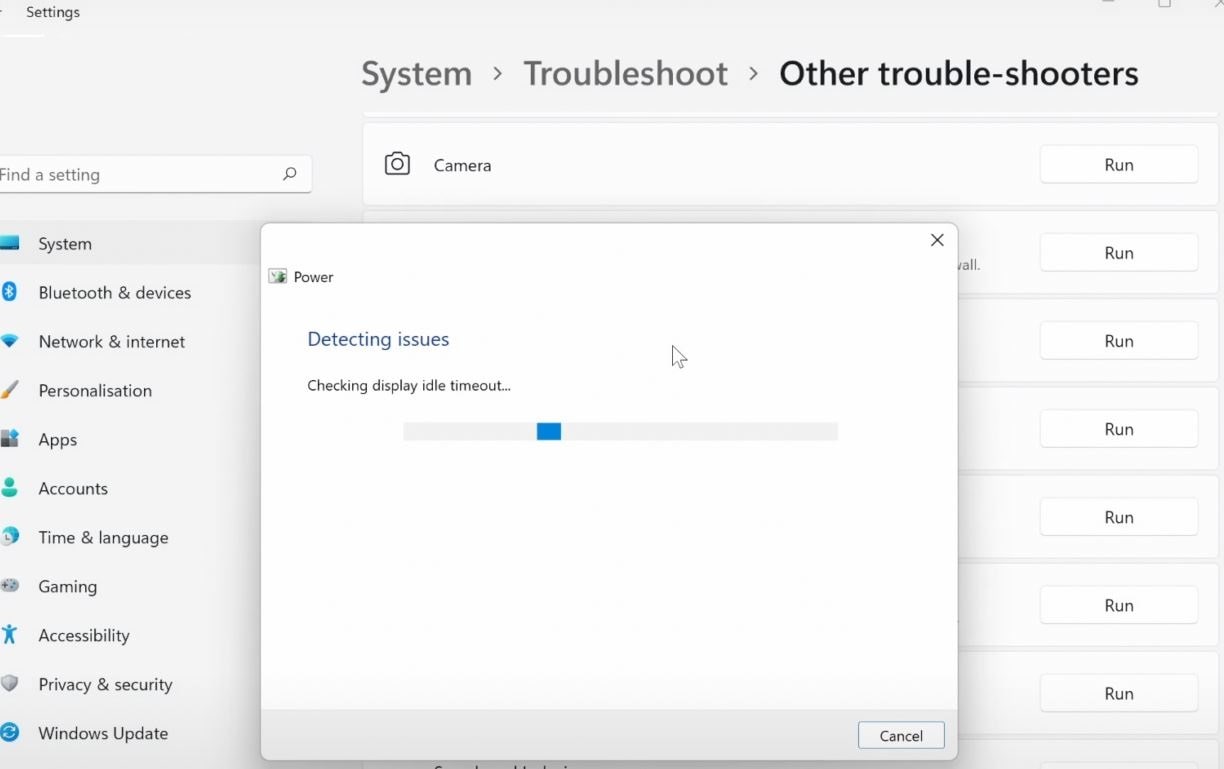Image resolution: width=1224 pixels, height=769 pixels.
Task: Select the Bluetooth icon in sidebar
Action: (9, 292)
